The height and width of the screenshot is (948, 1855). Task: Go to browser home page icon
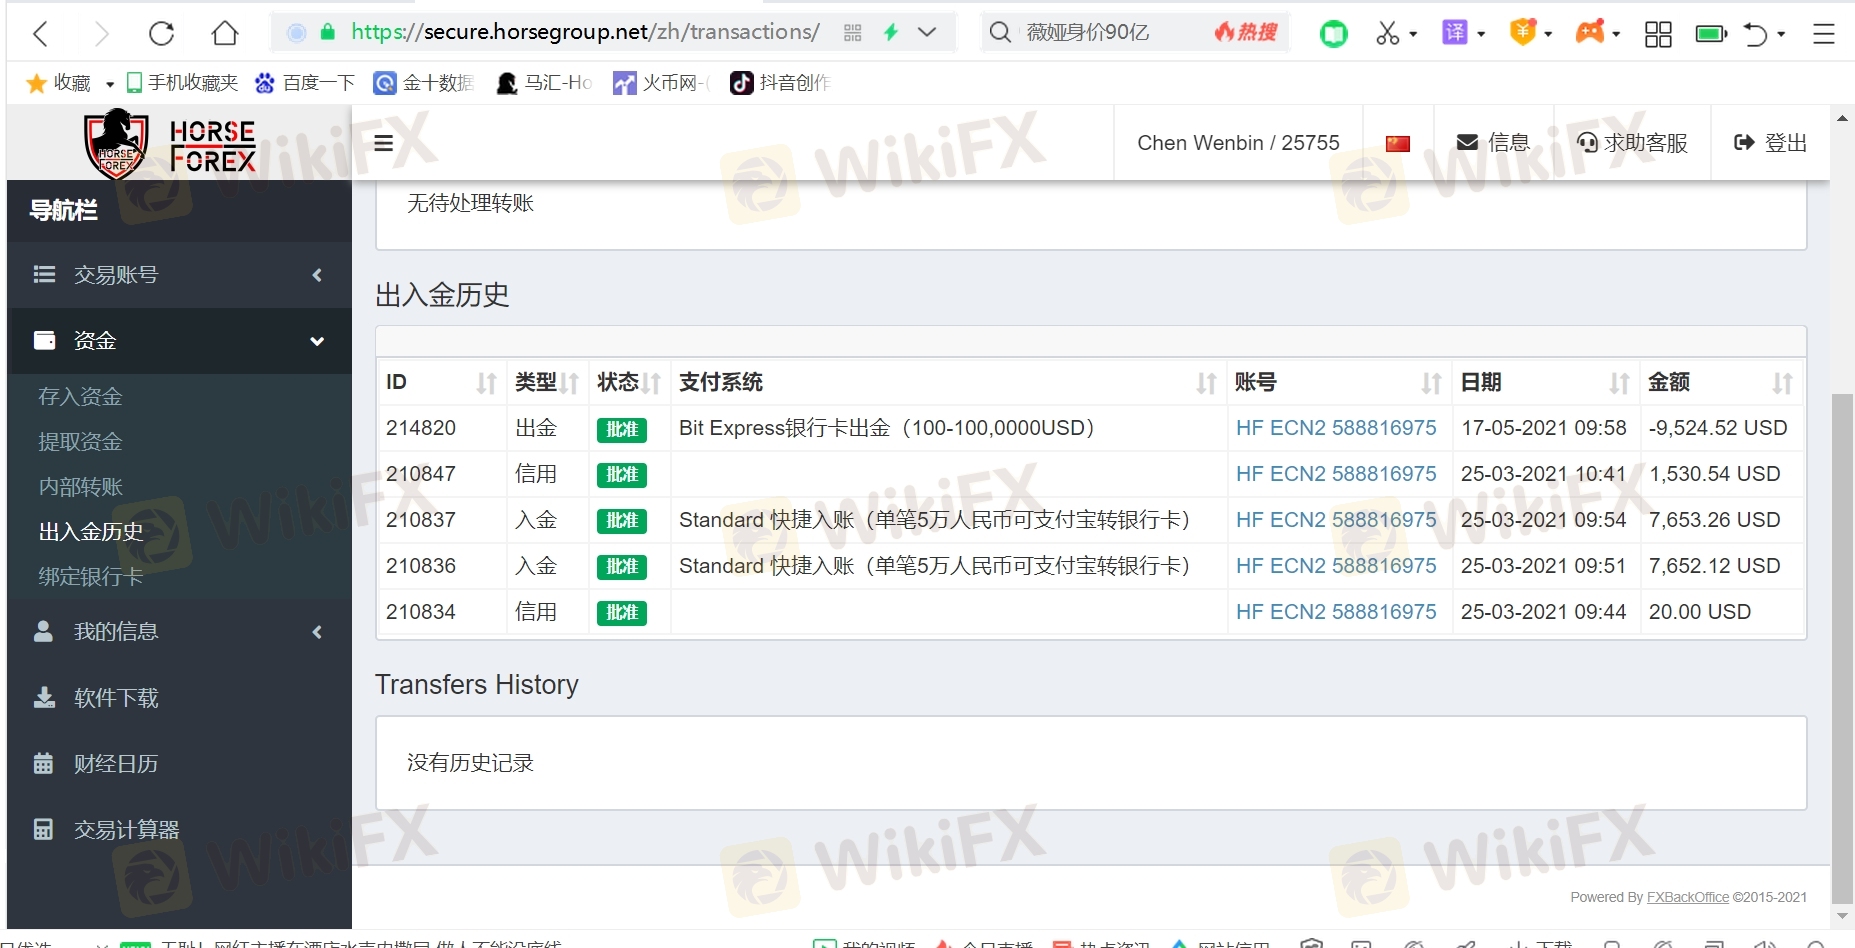tap(225, 34)
